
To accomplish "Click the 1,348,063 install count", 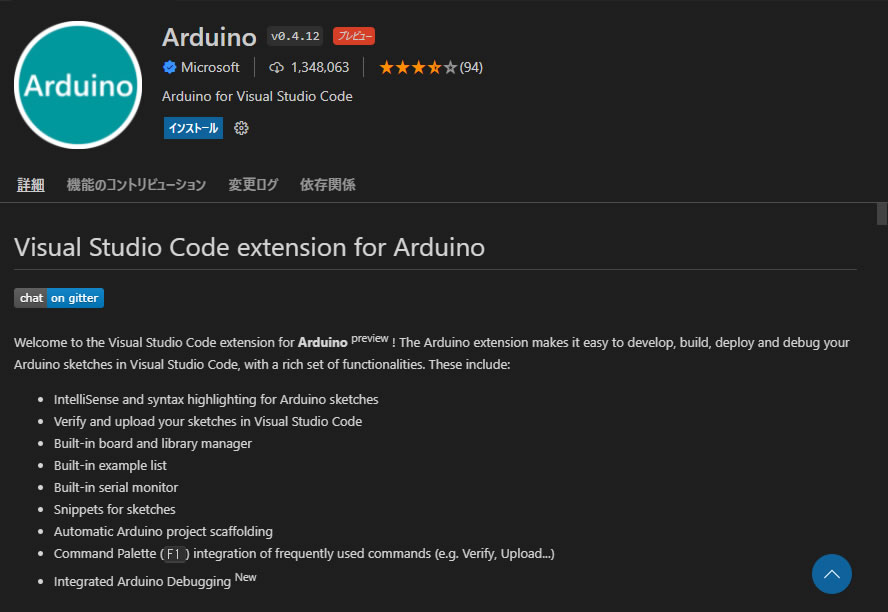I will point(320,67).
